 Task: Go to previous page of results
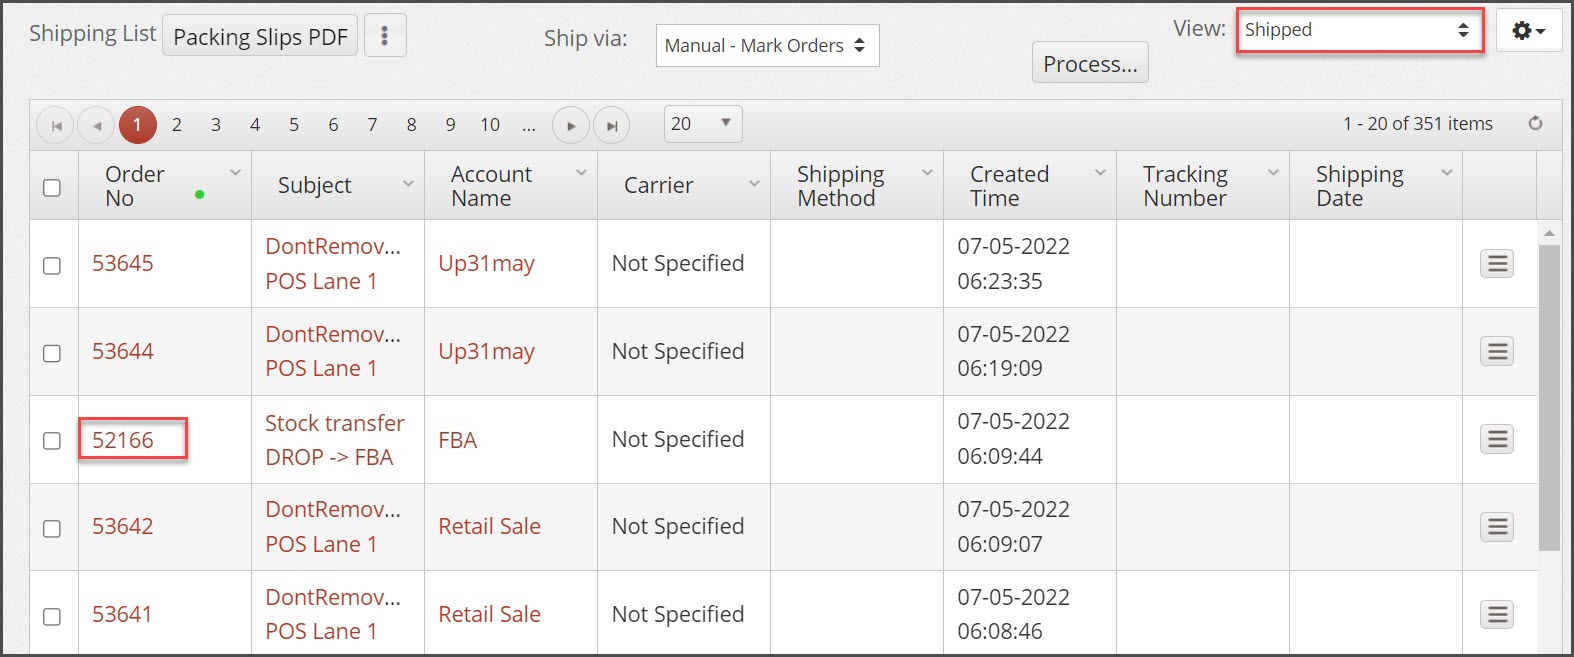pyautogui.click(x=96, y=125)
